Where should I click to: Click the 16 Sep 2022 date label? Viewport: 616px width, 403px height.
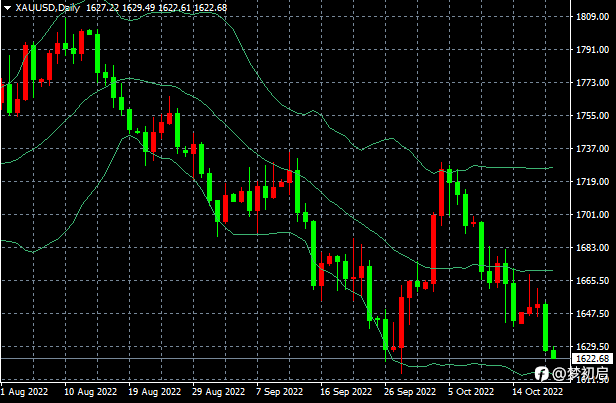(x=346, y=392)
